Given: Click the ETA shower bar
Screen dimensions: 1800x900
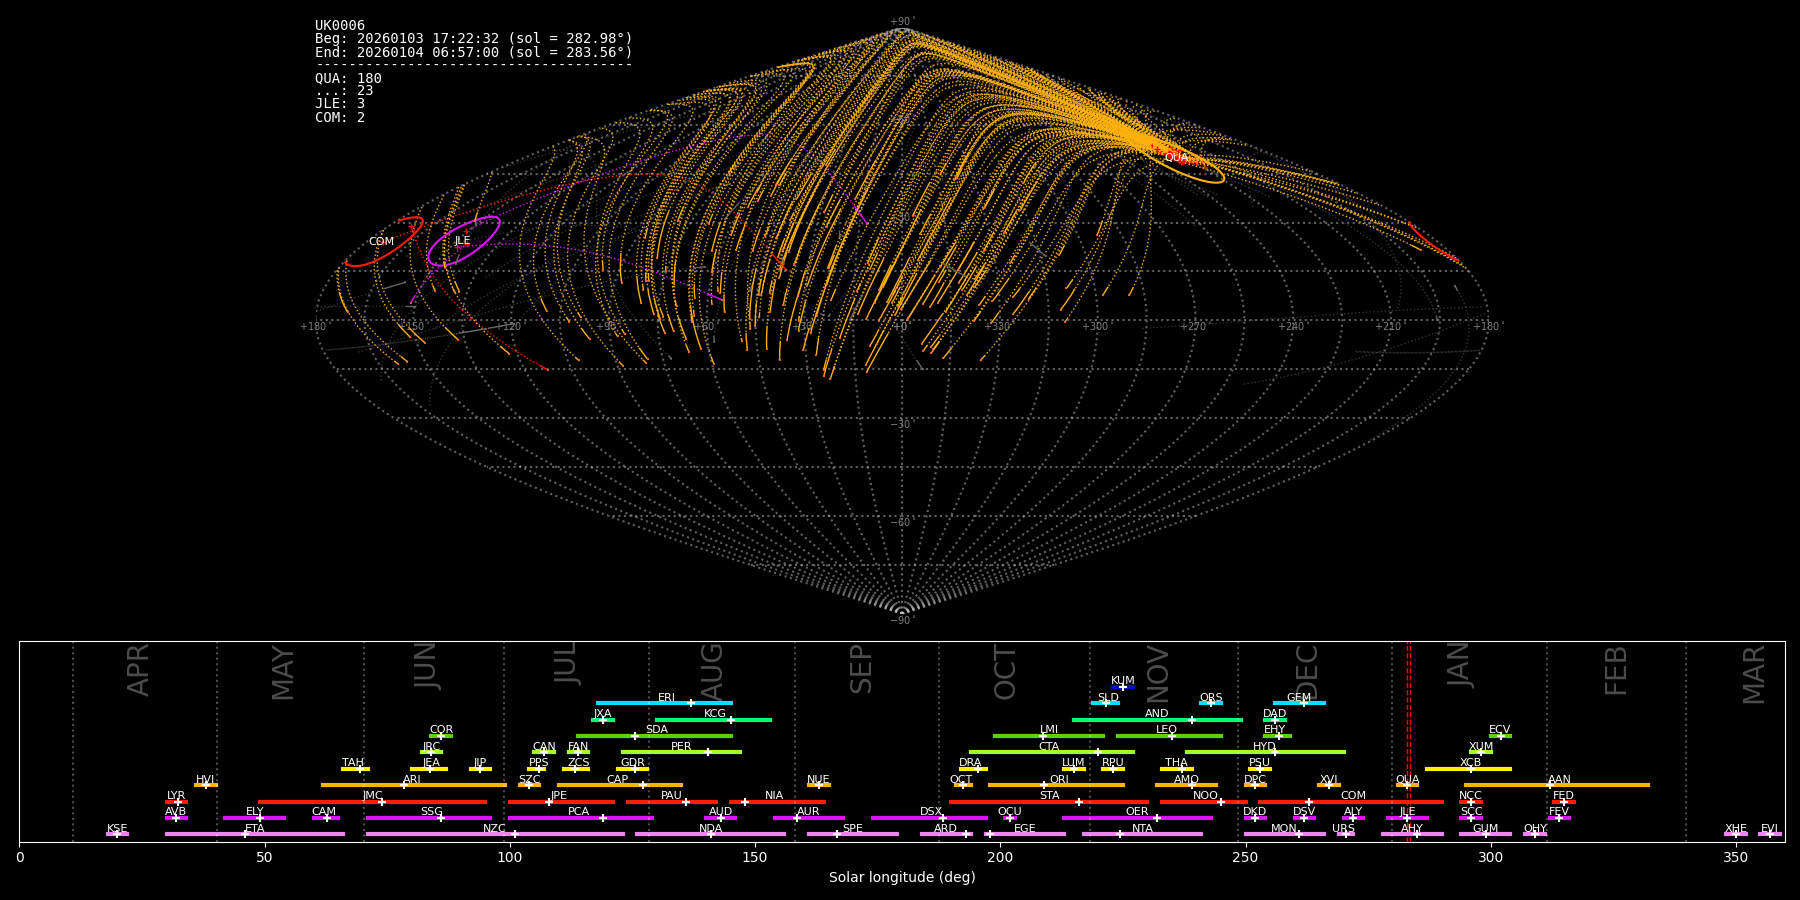Looking at the screenshot, I should [254, 834].
